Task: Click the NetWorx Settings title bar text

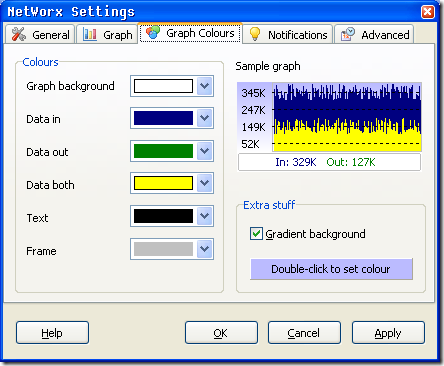Action: click(x=71, y=12)
